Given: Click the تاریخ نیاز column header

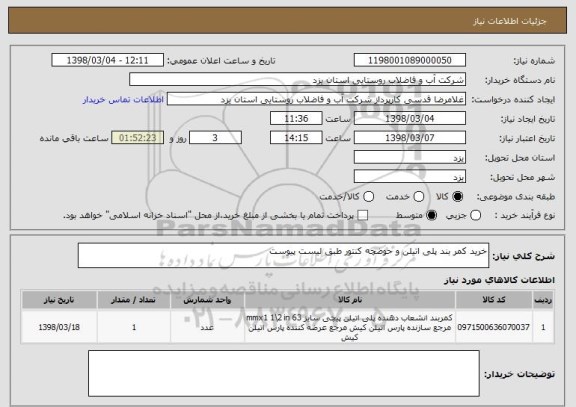Looking at the screenshot, I should 59,300.
